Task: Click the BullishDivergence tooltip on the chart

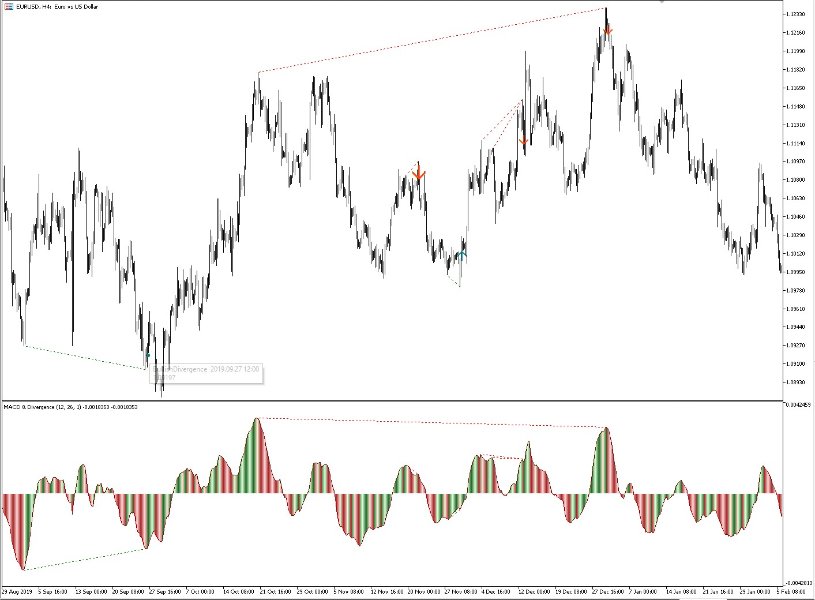Action: click(x=207, y=369)
